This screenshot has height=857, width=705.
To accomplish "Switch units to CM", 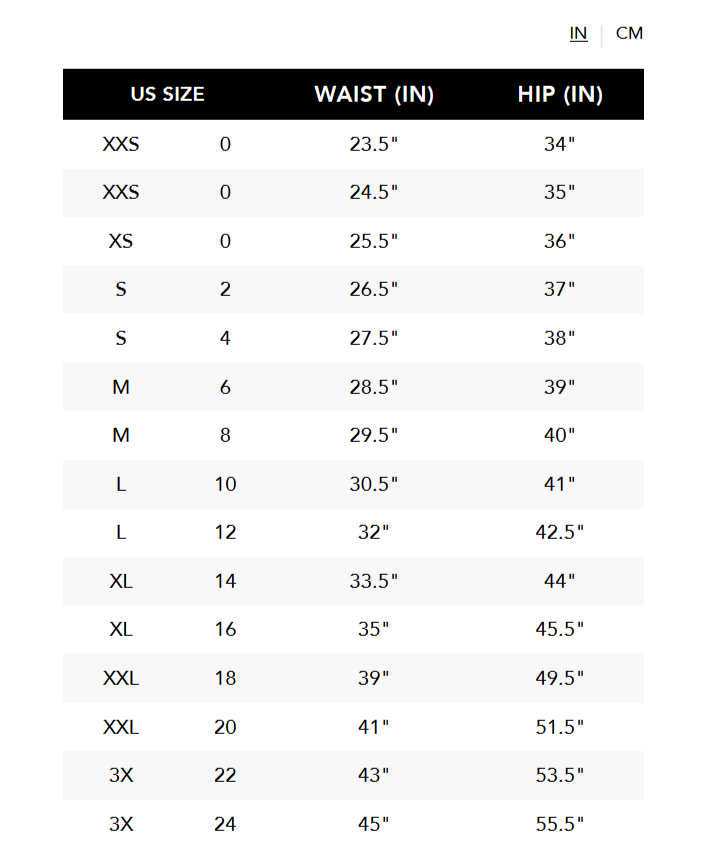I will [629, 33].
